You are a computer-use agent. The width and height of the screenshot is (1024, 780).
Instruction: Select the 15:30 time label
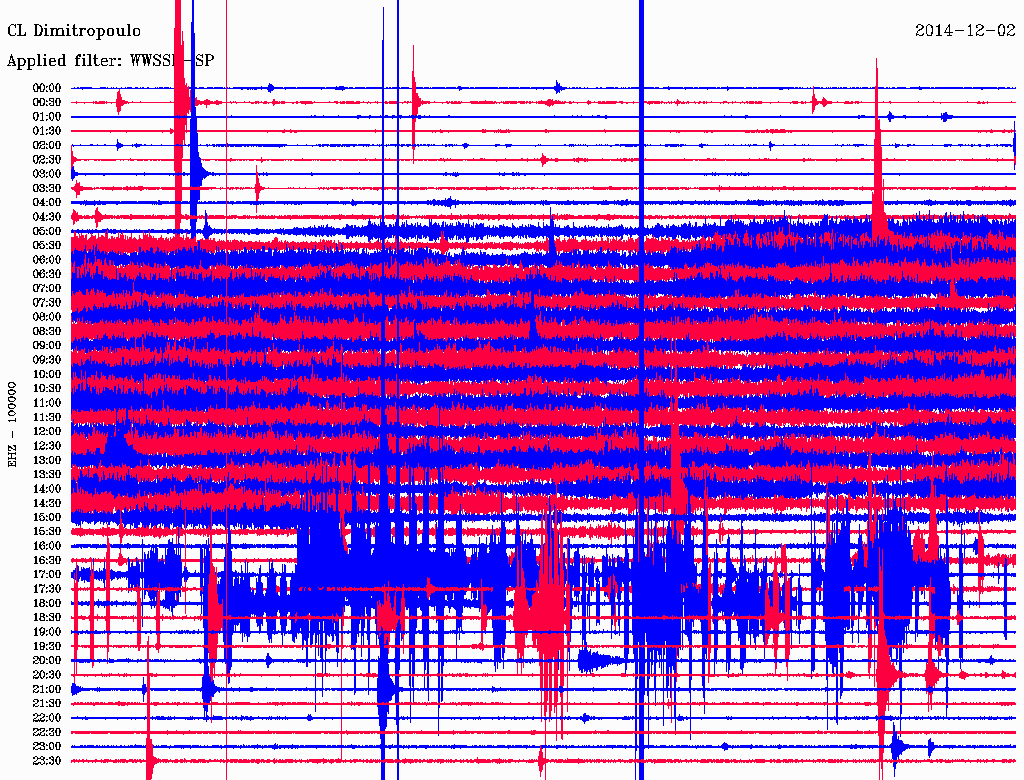(x=47, y=531)
